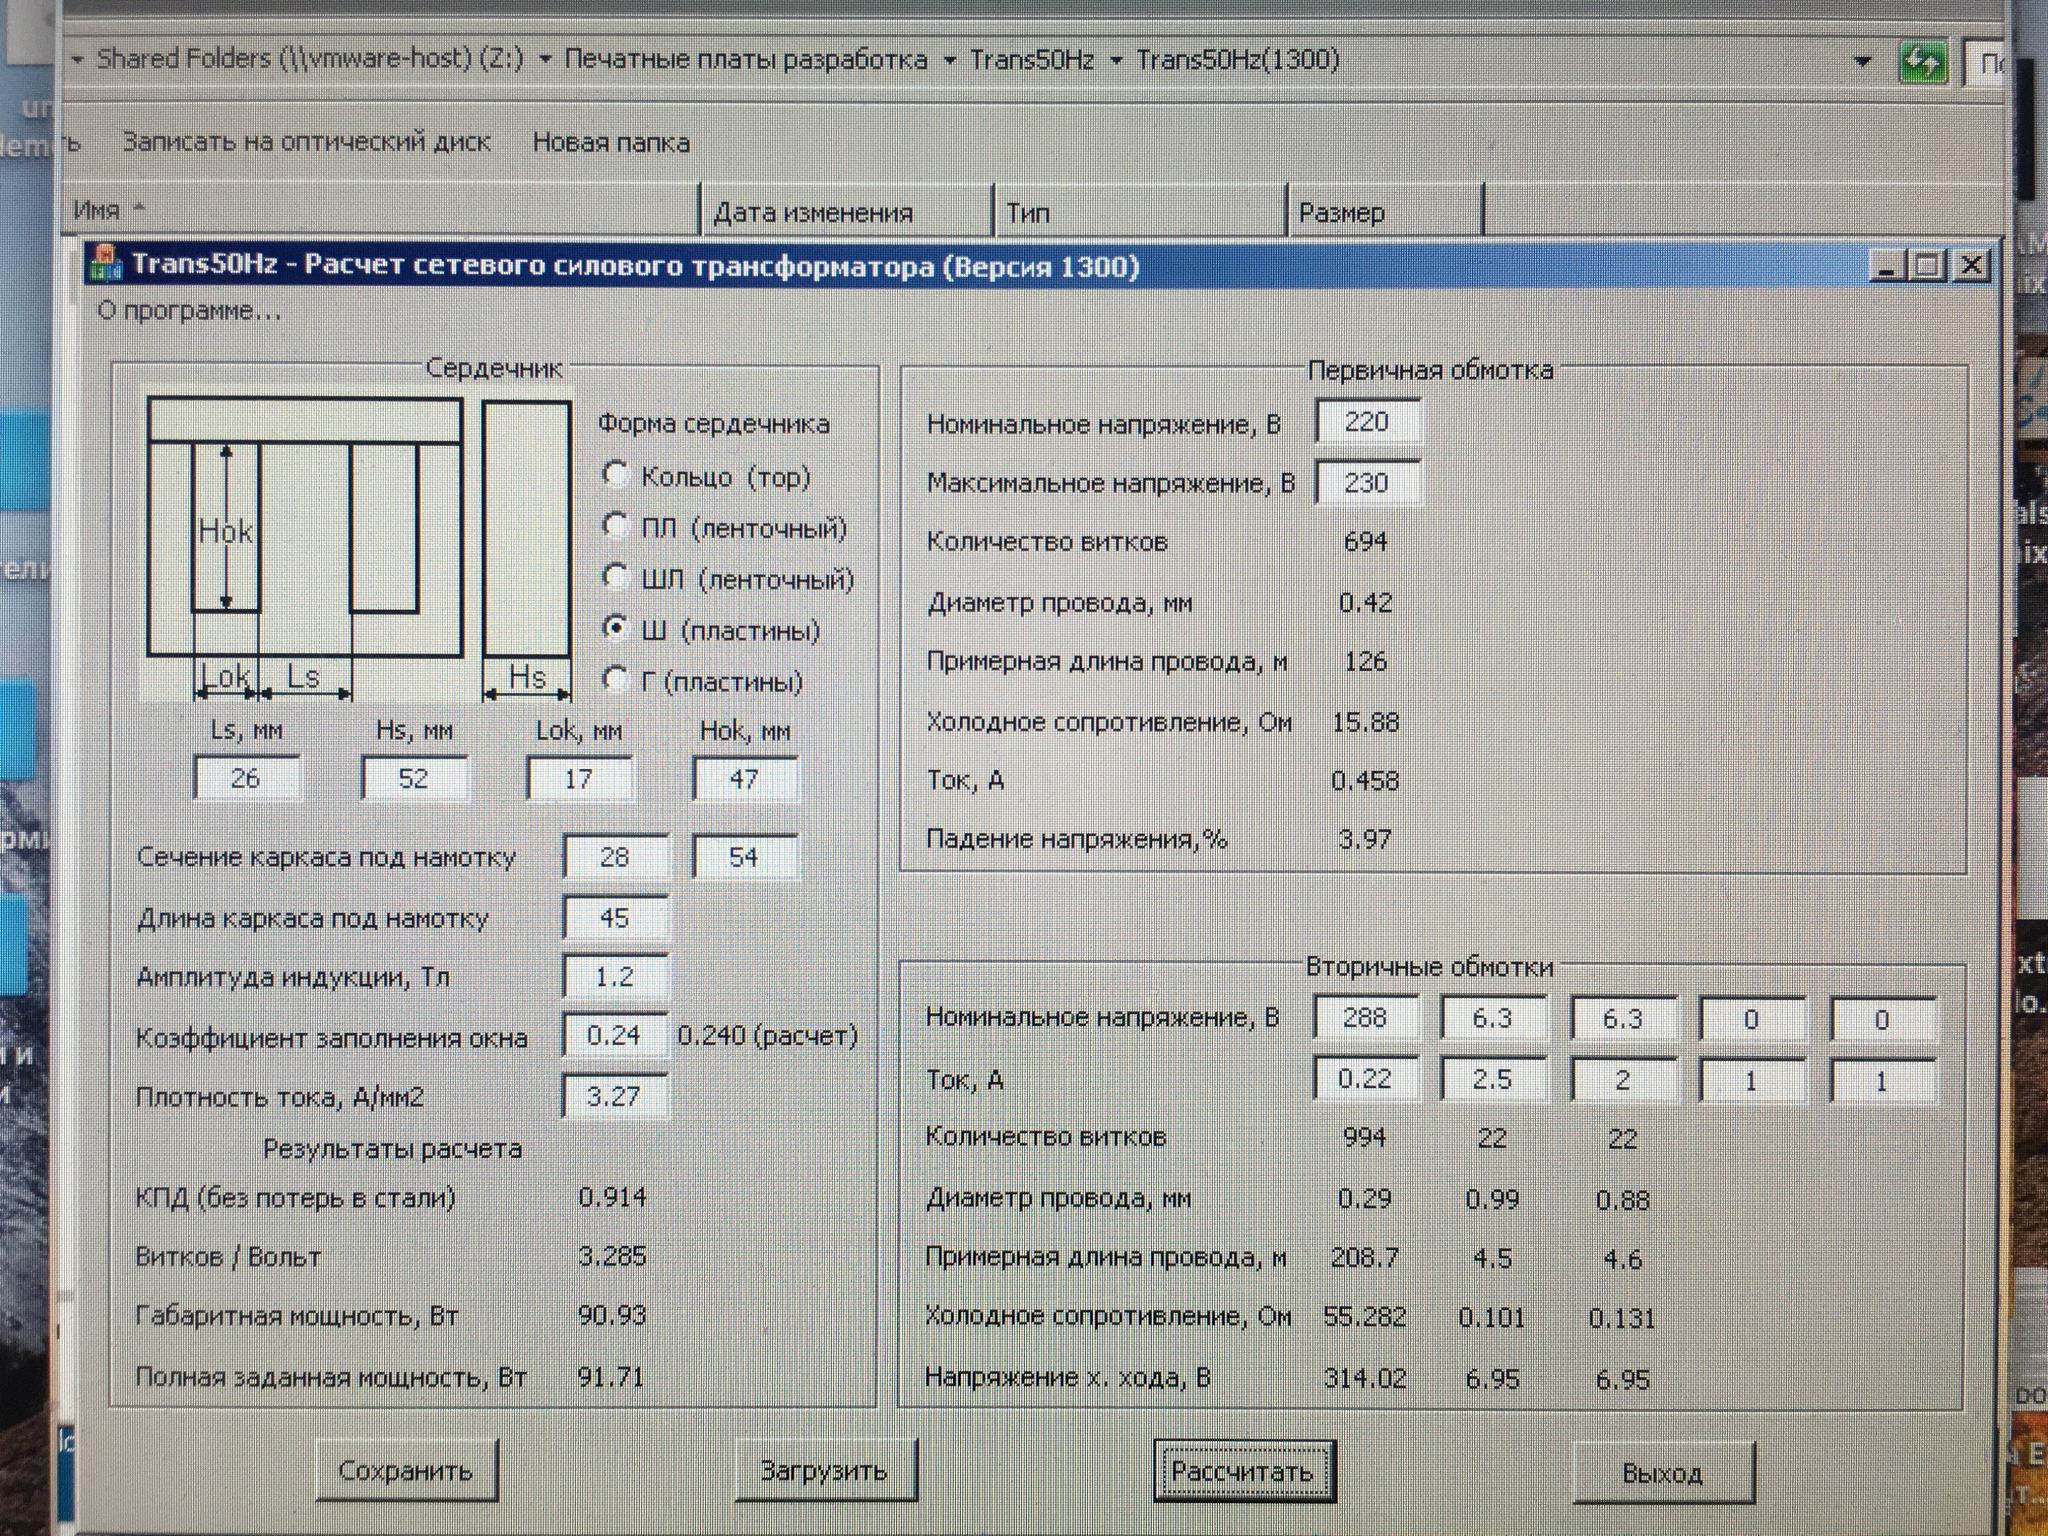Select the ШЛ (ленточный) core shape
The height and width of the screenshot is (1536, 2048).
click(x=616, y=577)
